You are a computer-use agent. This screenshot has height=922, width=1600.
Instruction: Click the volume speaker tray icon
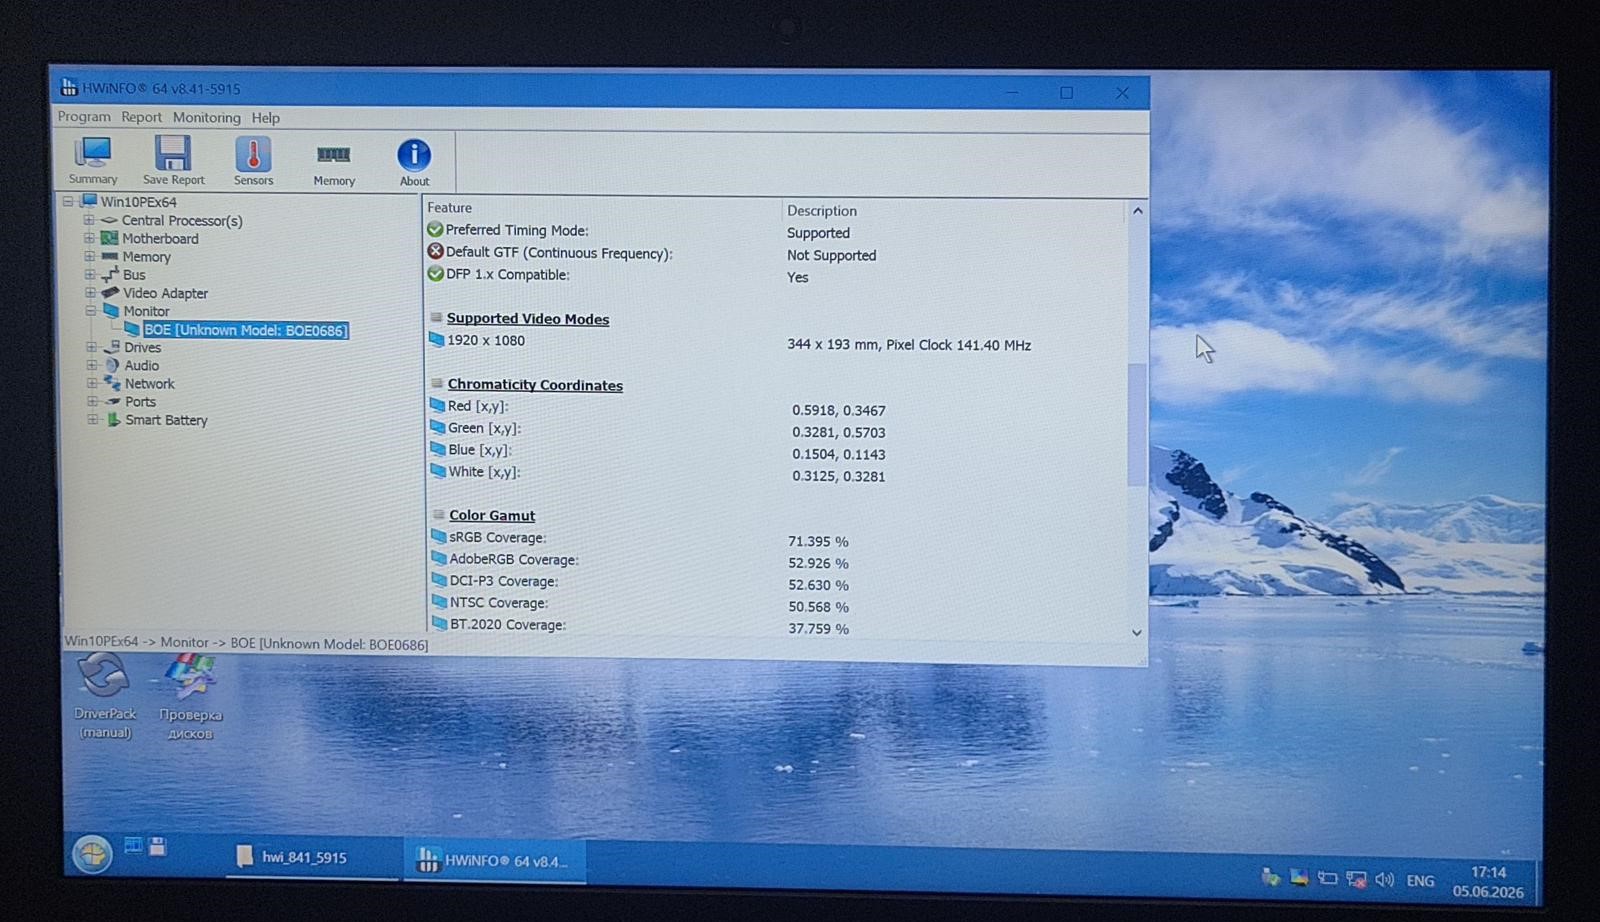1385,880
